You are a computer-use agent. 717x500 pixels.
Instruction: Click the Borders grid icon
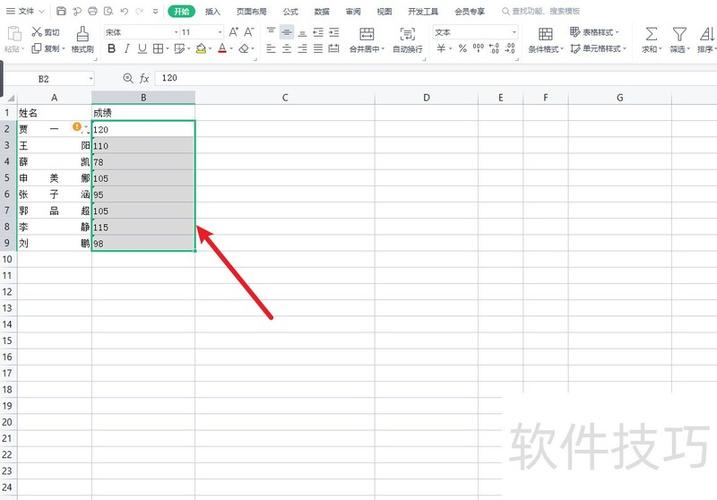pyautogui.click(x=158, y=48)
